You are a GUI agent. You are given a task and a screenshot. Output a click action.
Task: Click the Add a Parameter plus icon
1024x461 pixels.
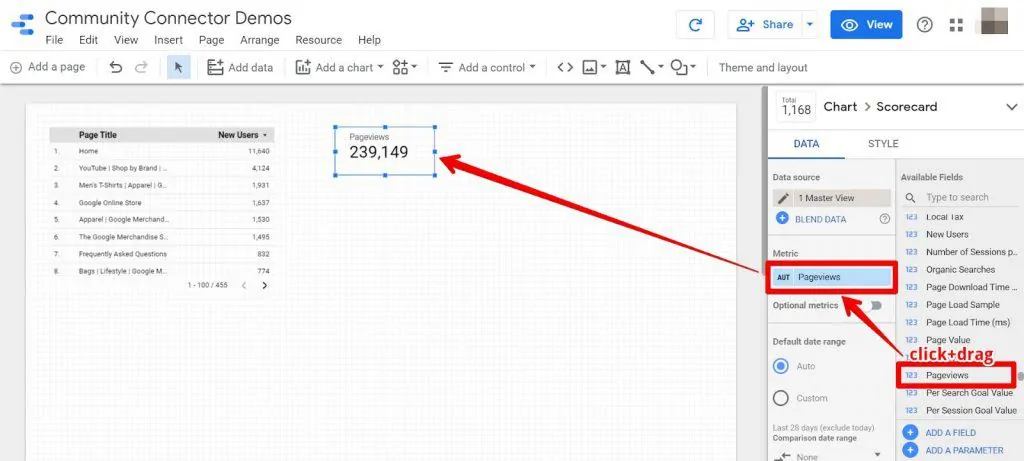(x=910, y=450)
